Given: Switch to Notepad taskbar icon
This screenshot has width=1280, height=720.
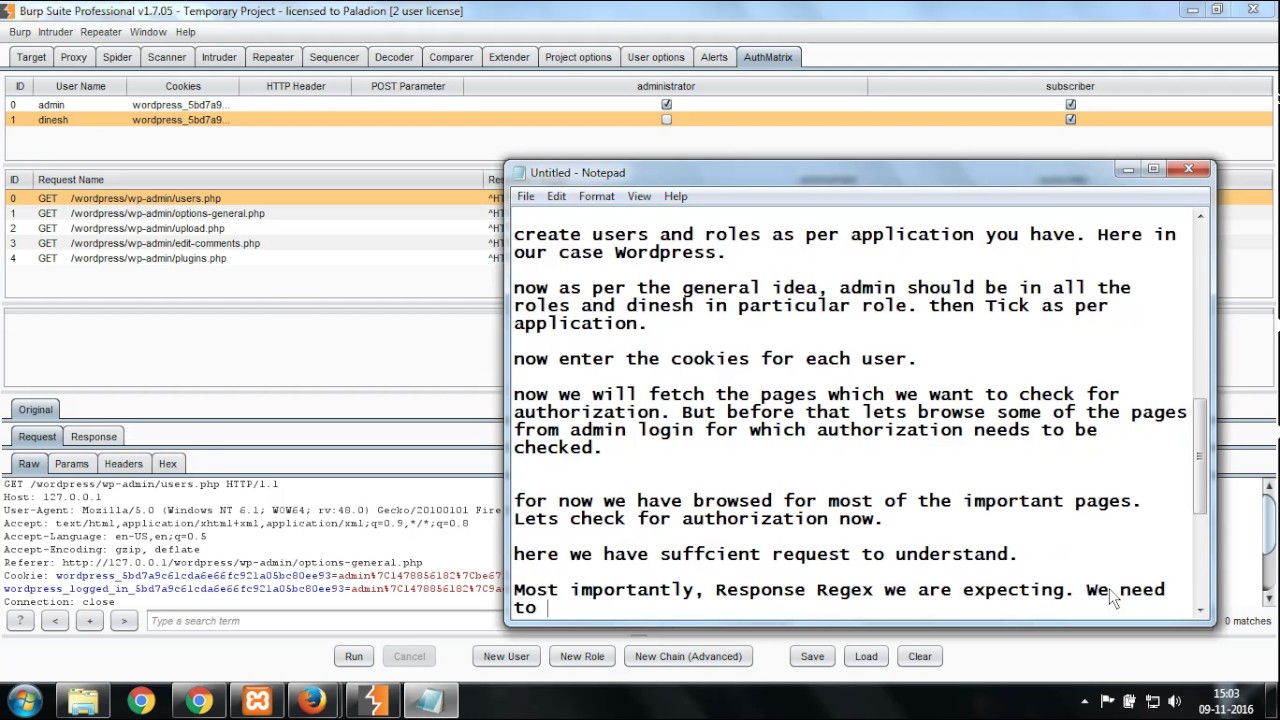Looking at the screenshot, I should (430, 701).
